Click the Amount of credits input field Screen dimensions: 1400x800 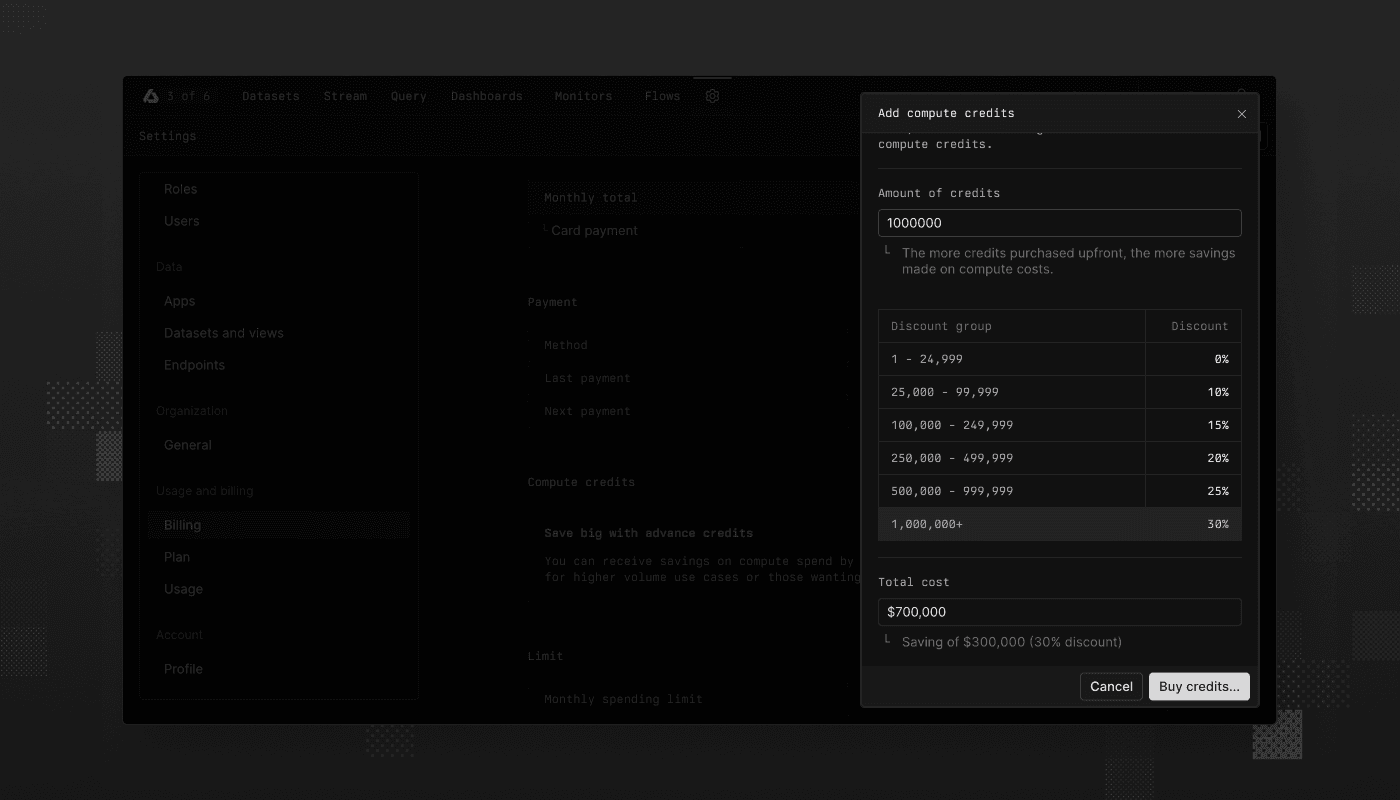(x=1059, y=222)
